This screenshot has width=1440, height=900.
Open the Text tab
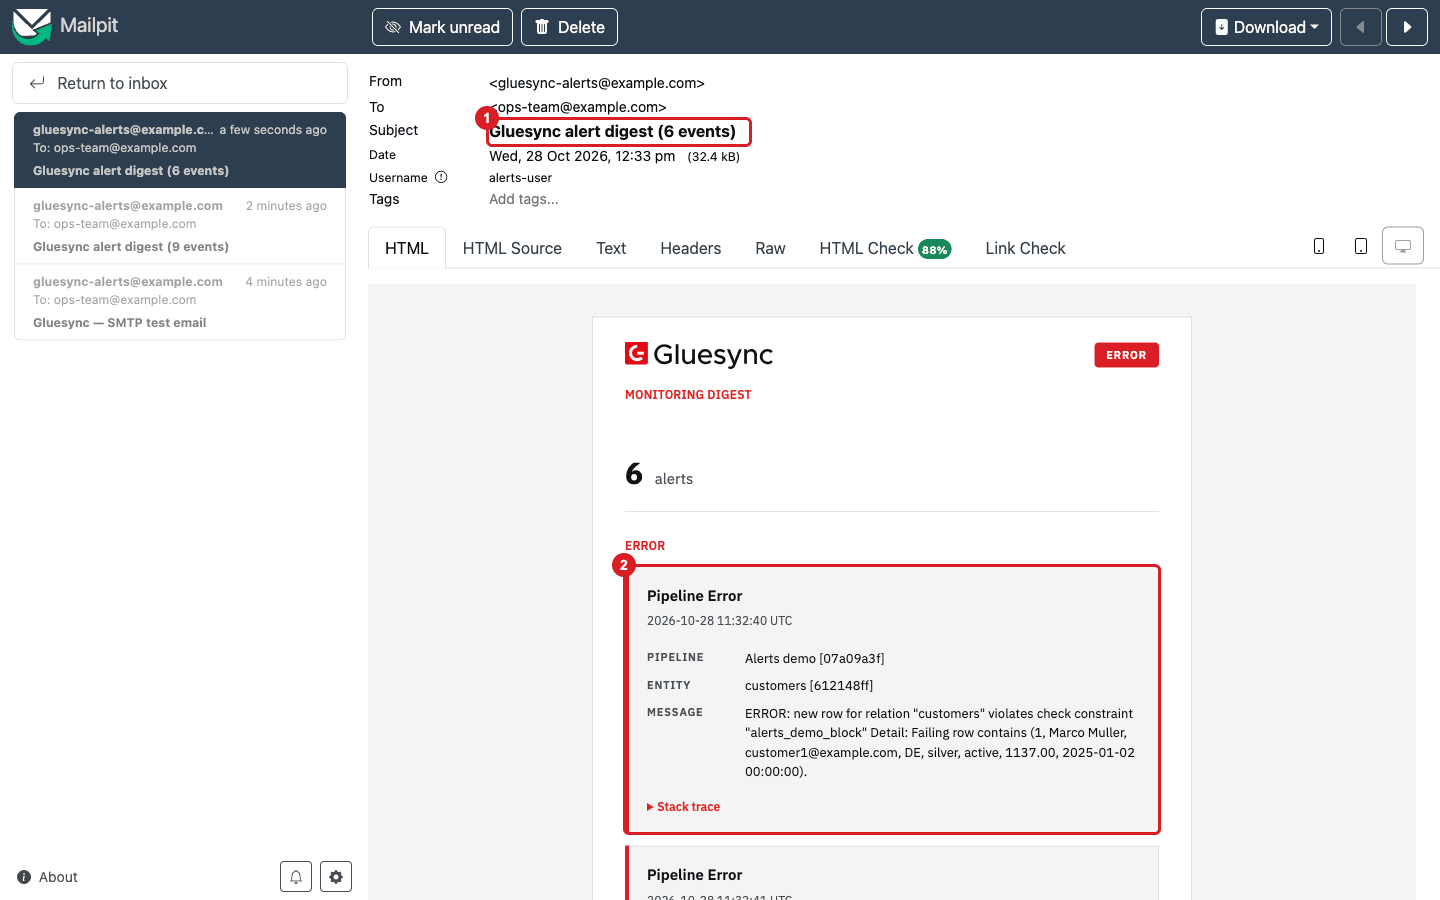coord(611,248)
